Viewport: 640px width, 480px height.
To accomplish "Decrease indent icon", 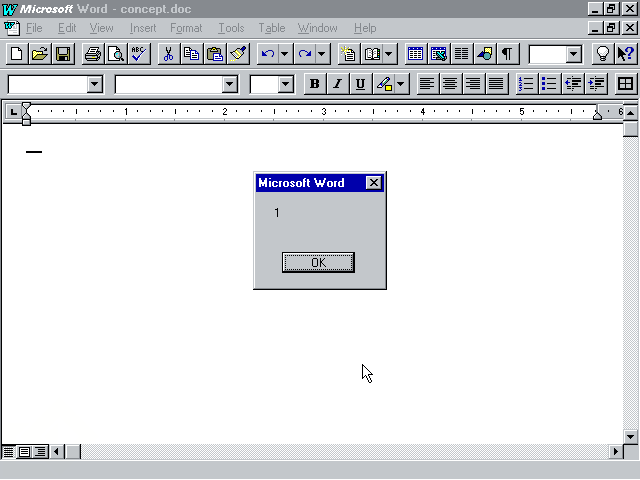I will (x=573, y=84).
